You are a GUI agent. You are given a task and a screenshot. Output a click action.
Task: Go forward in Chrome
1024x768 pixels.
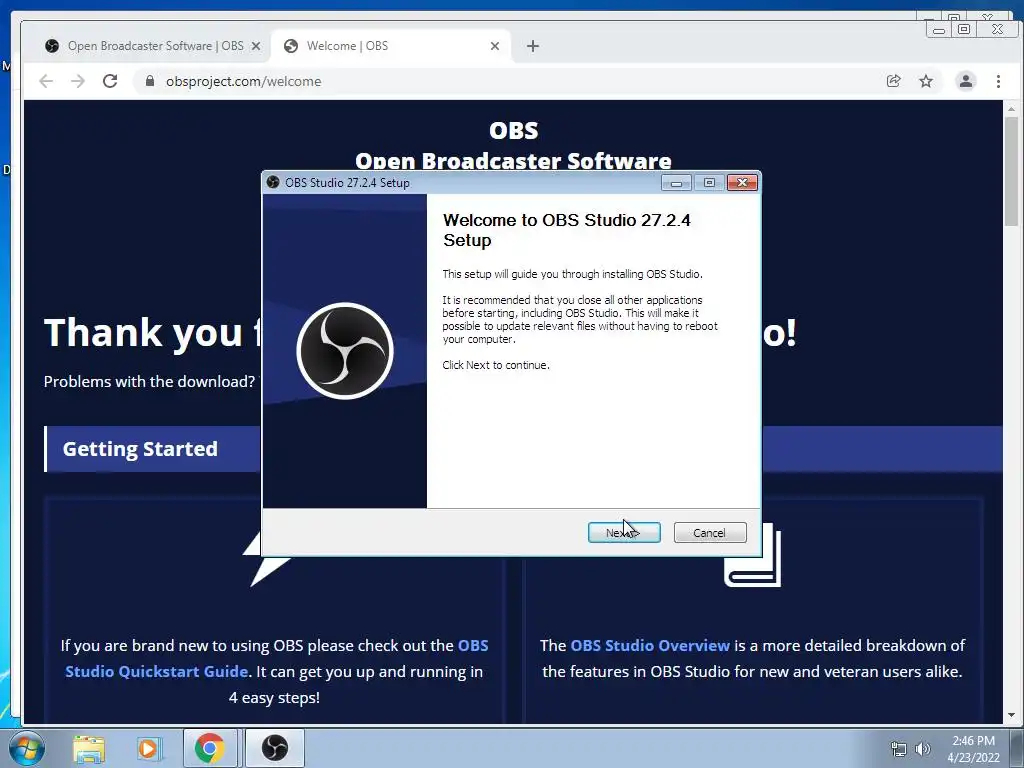click(x=78, y=81)
